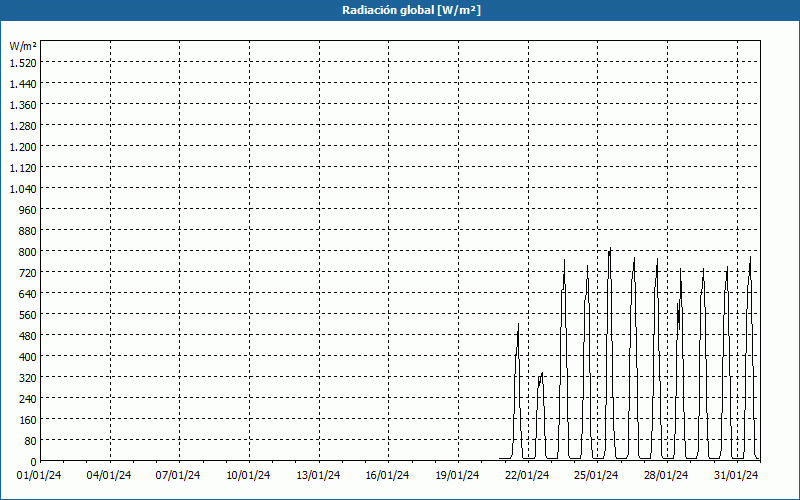800x500 pixels.
Task: Click the 19/01/24 date label
Action: pyautogui.click(x=458, y=476)
